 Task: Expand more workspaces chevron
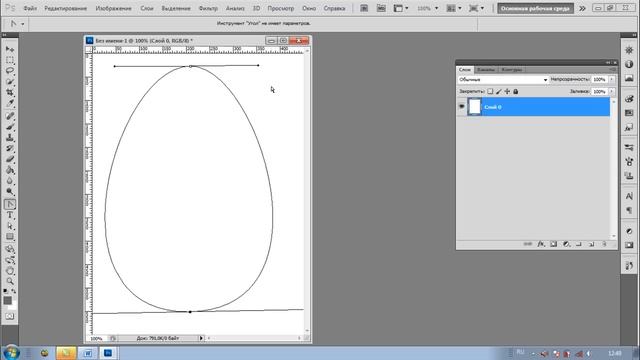tap(582, 8)
